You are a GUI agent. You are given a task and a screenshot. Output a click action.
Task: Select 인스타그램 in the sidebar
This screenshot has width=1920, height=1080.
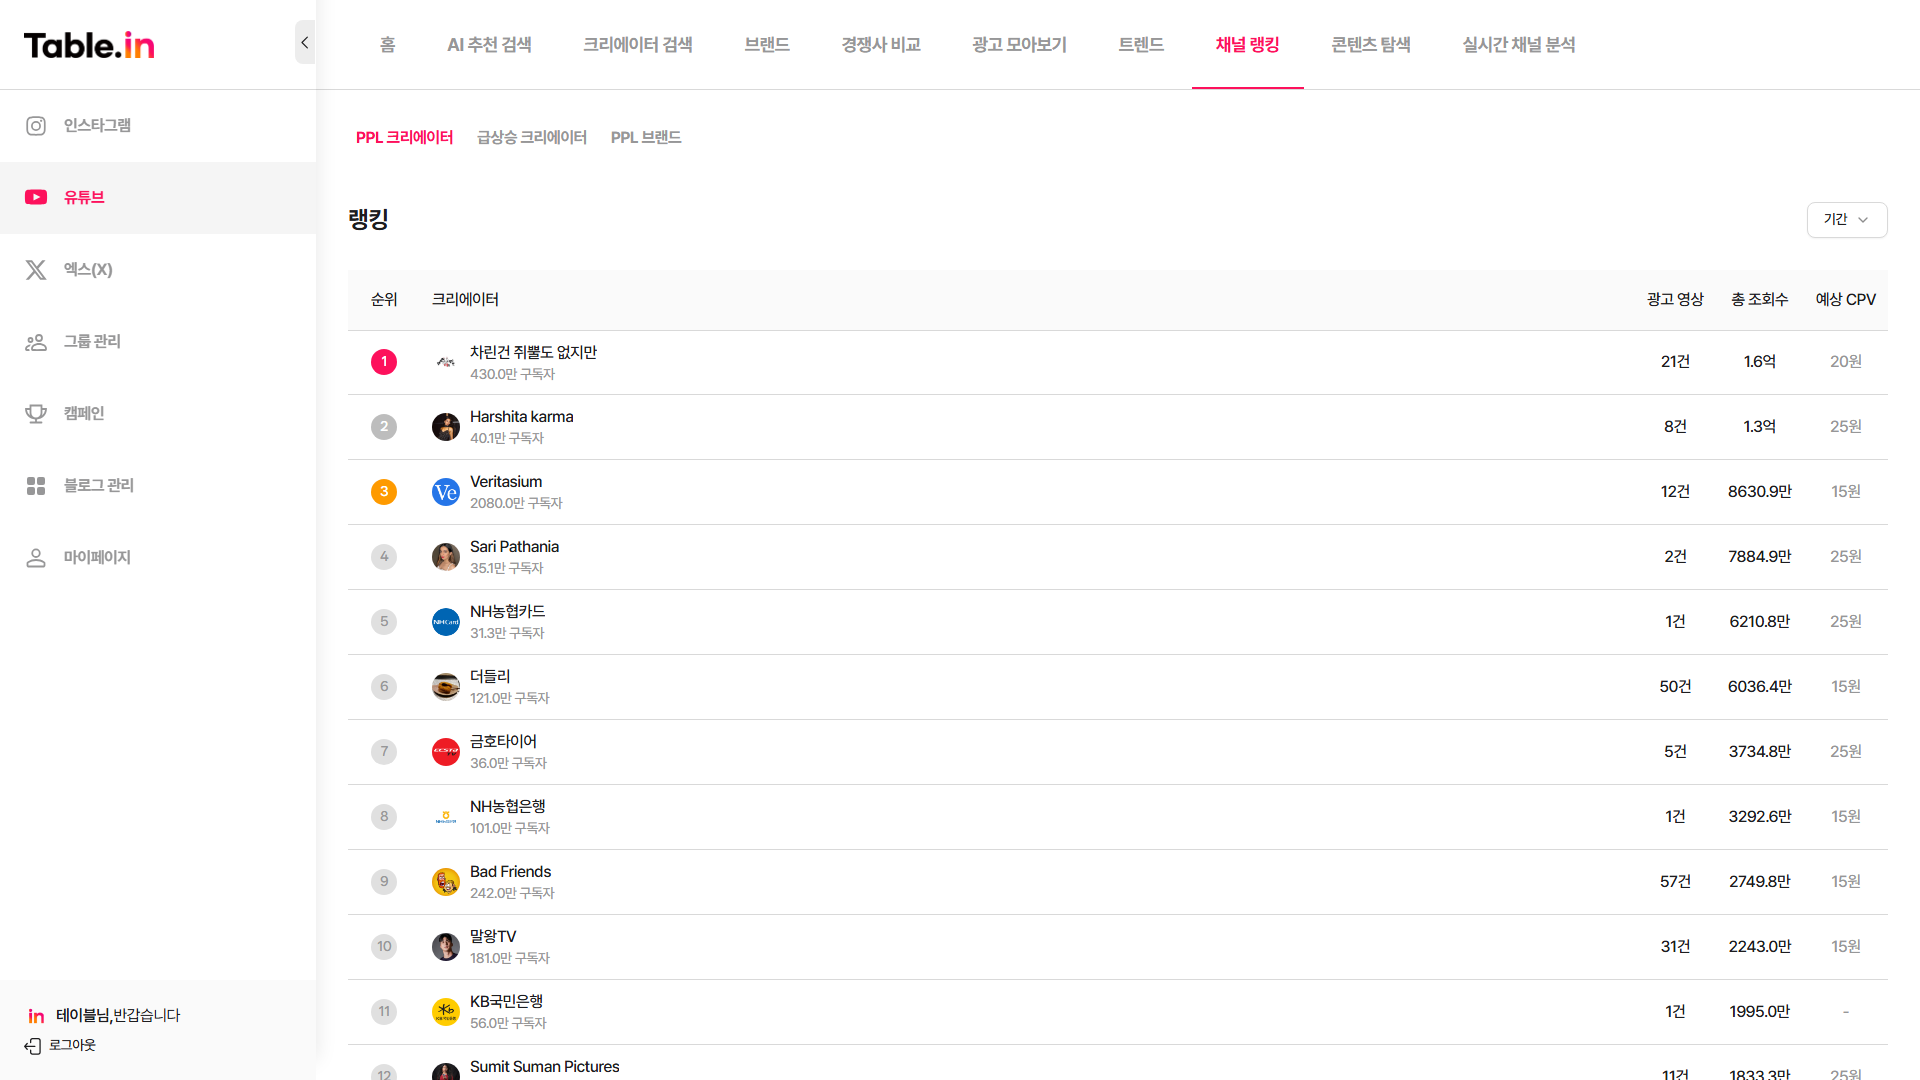click(158, 126)
